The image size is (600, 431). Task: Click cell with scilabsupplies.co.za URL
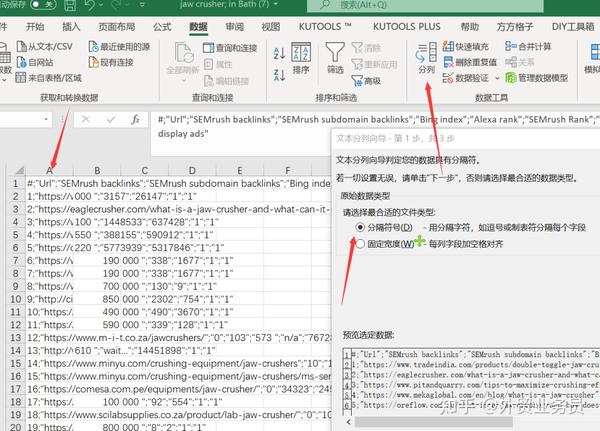178,415
